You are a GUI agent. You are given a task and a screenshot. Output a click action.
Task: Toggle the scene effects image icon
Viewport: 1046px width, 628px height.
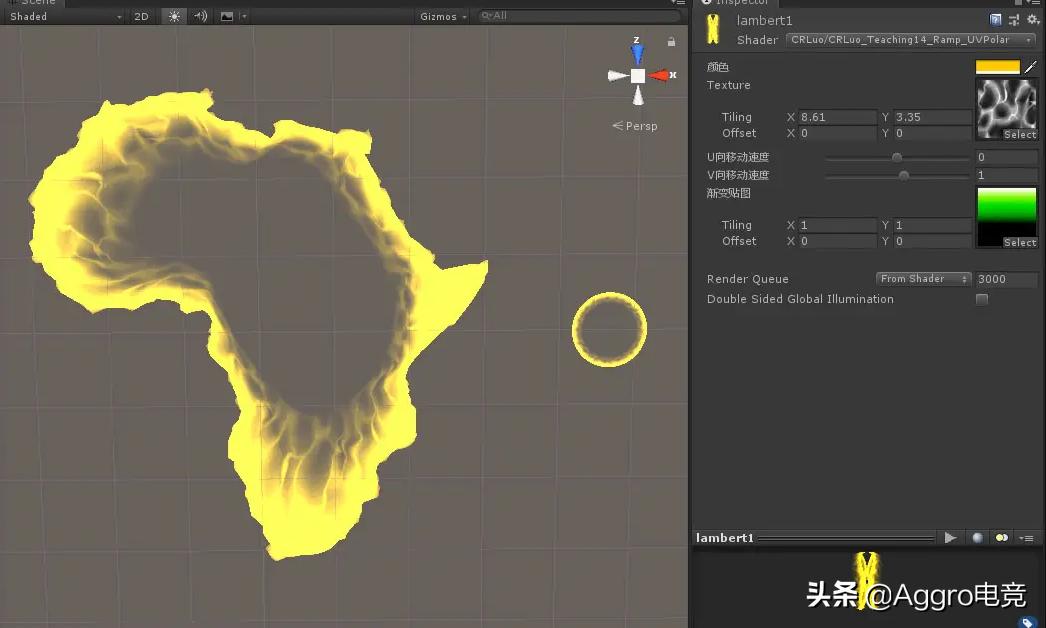tap(227, 16)
